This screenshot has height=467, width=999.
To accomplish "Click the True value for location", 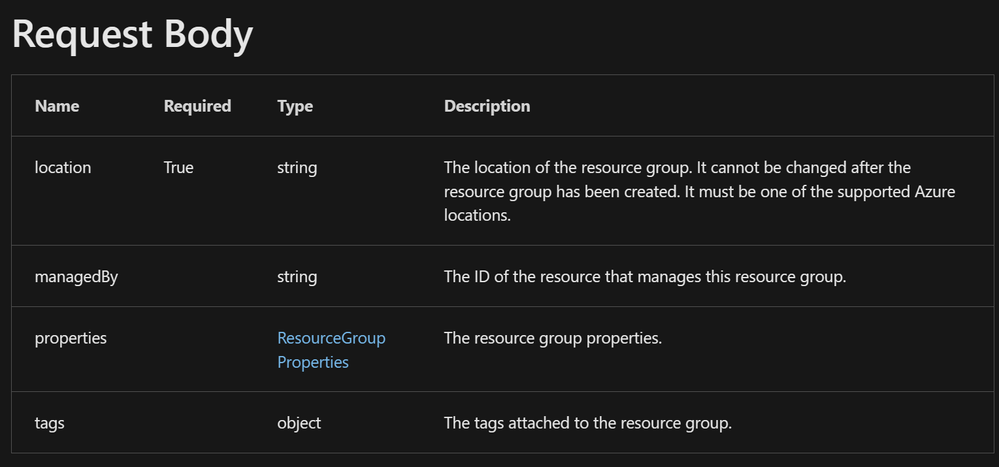I will pos(179,168).
